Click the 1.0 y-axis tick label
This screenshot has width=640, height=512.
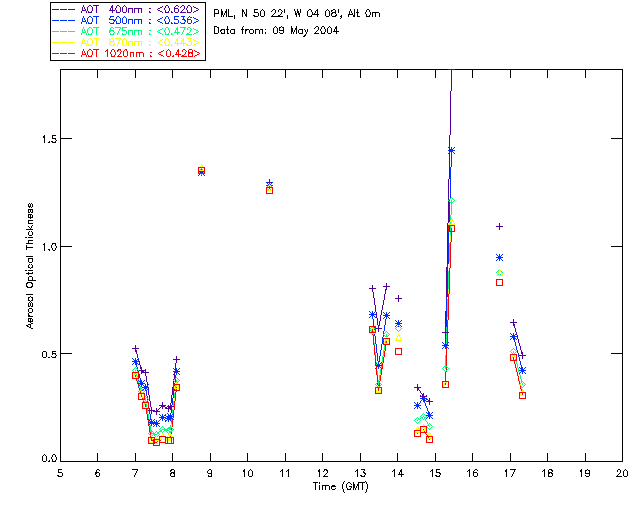tap(49, 247)
